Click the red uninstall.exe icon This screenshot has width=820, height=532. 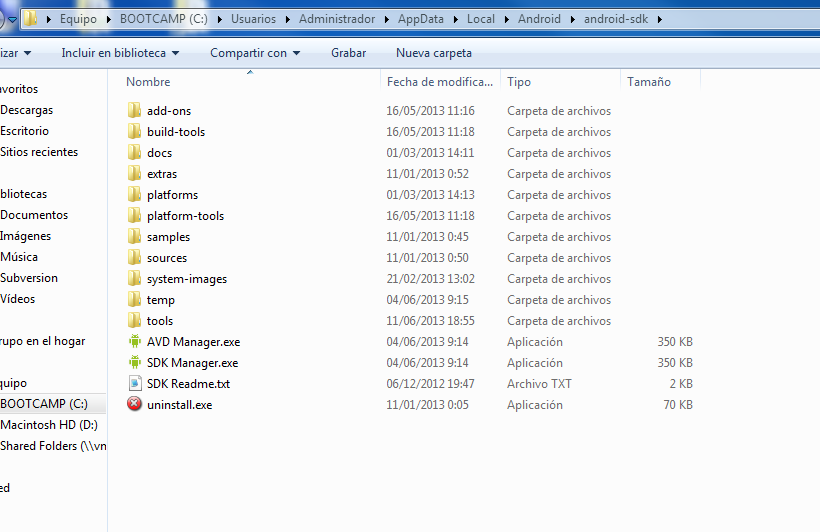[x=134, y=404]
